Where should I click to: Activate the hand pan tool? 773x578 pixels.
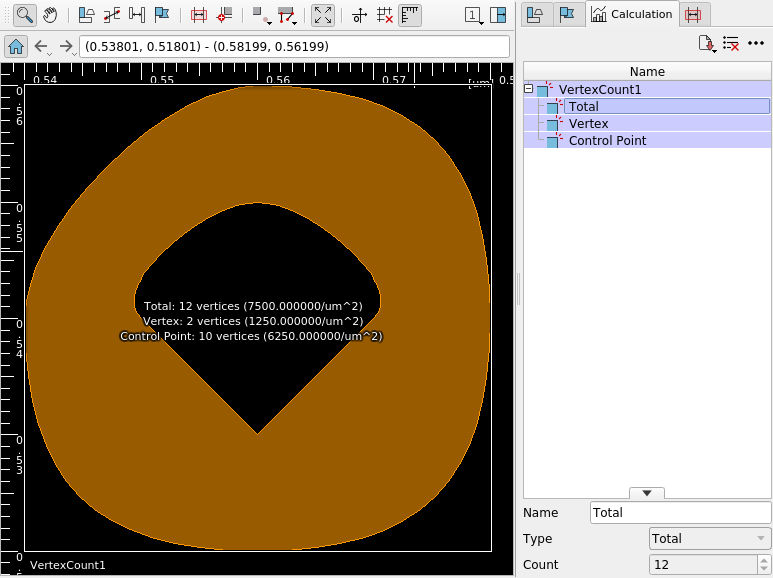click(50, 15)
